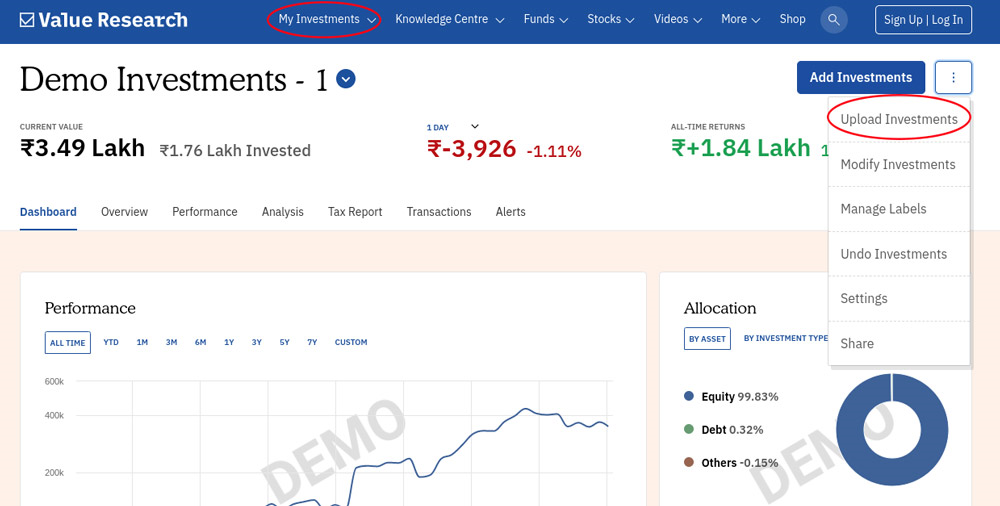Open the Funds navigation menu
Image resolution: width=1000 pixels, height=506 pixels.
coord(545,19)
